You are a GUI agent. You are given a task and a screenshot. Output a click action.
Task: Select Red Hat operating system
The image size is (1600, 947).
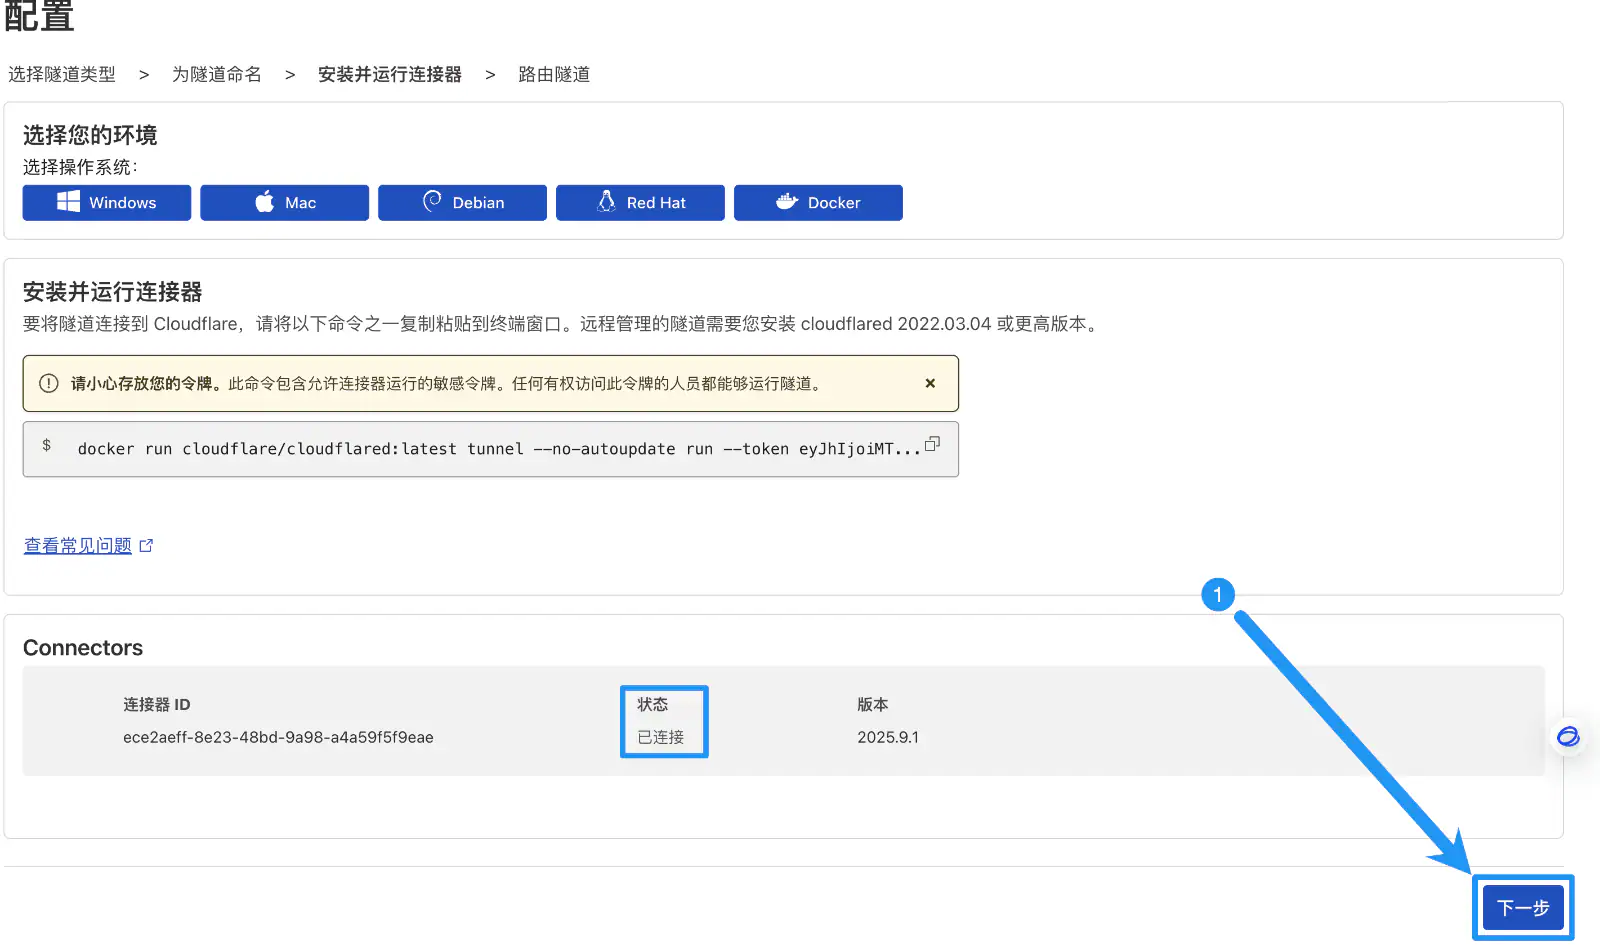click(x=640, y=202)
